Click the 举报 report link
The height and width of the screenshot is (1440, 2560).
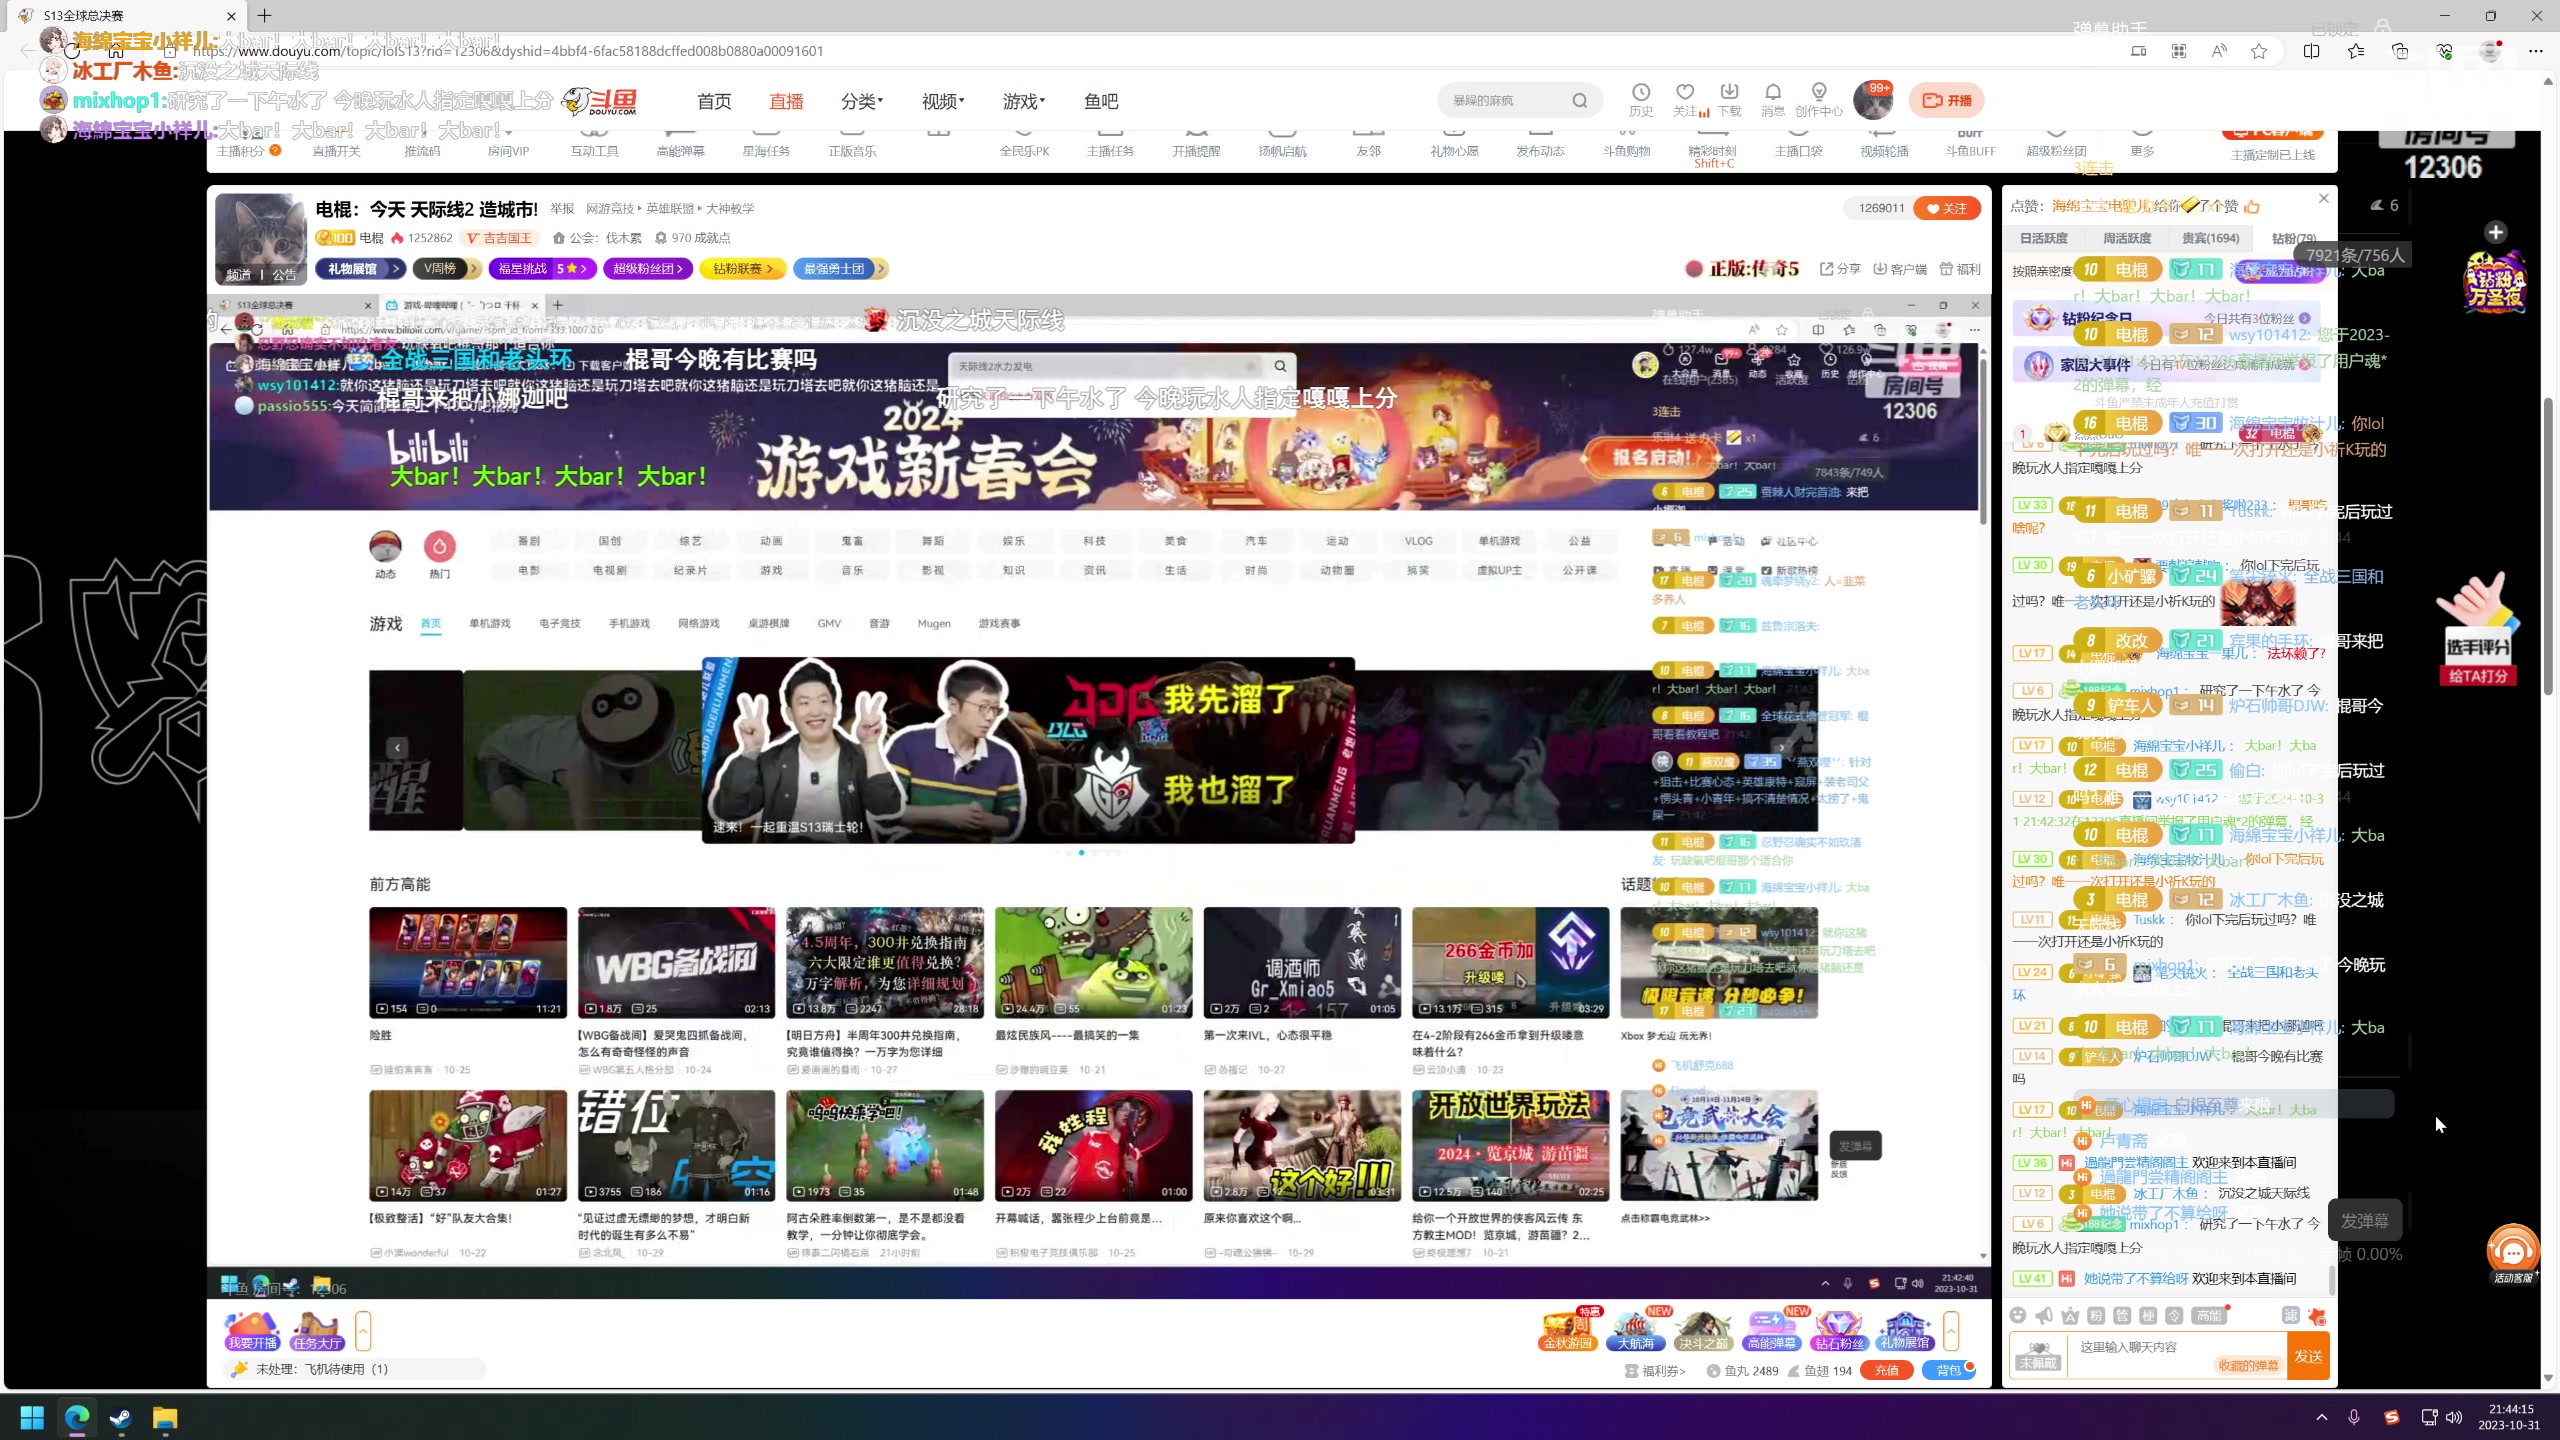(x=562, y=208)
